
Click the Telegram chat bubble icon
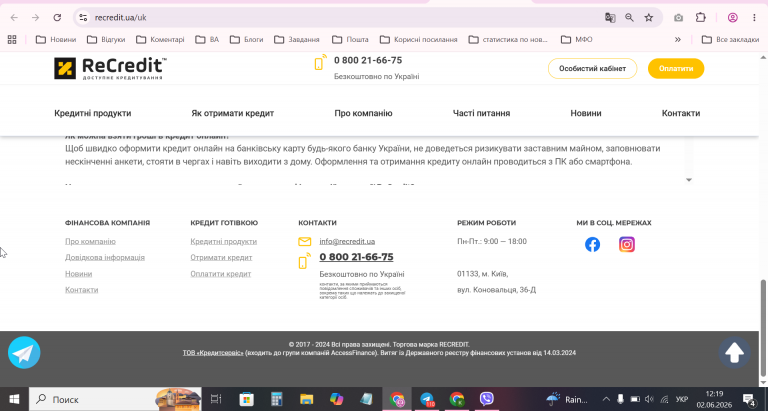[x=24, y=353]
